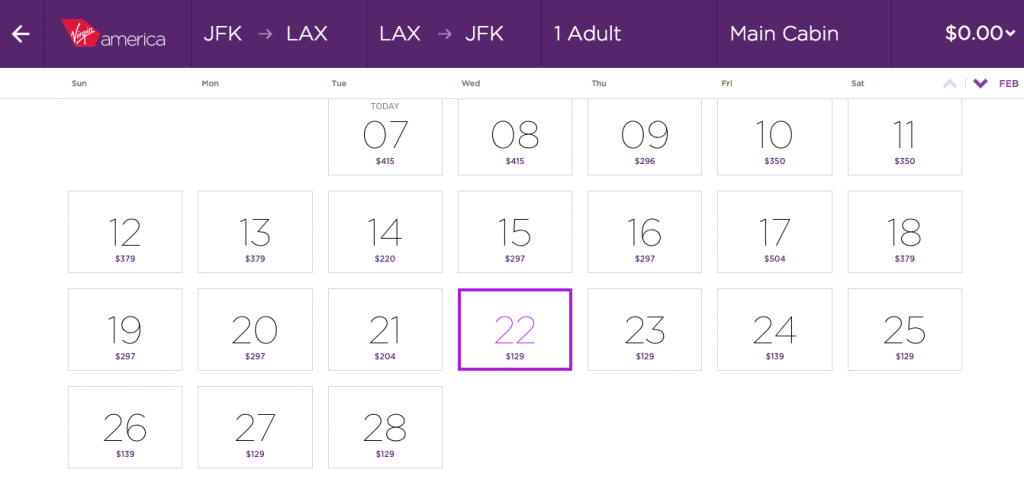Pick date 16 at $297

(x=645, y=232)
